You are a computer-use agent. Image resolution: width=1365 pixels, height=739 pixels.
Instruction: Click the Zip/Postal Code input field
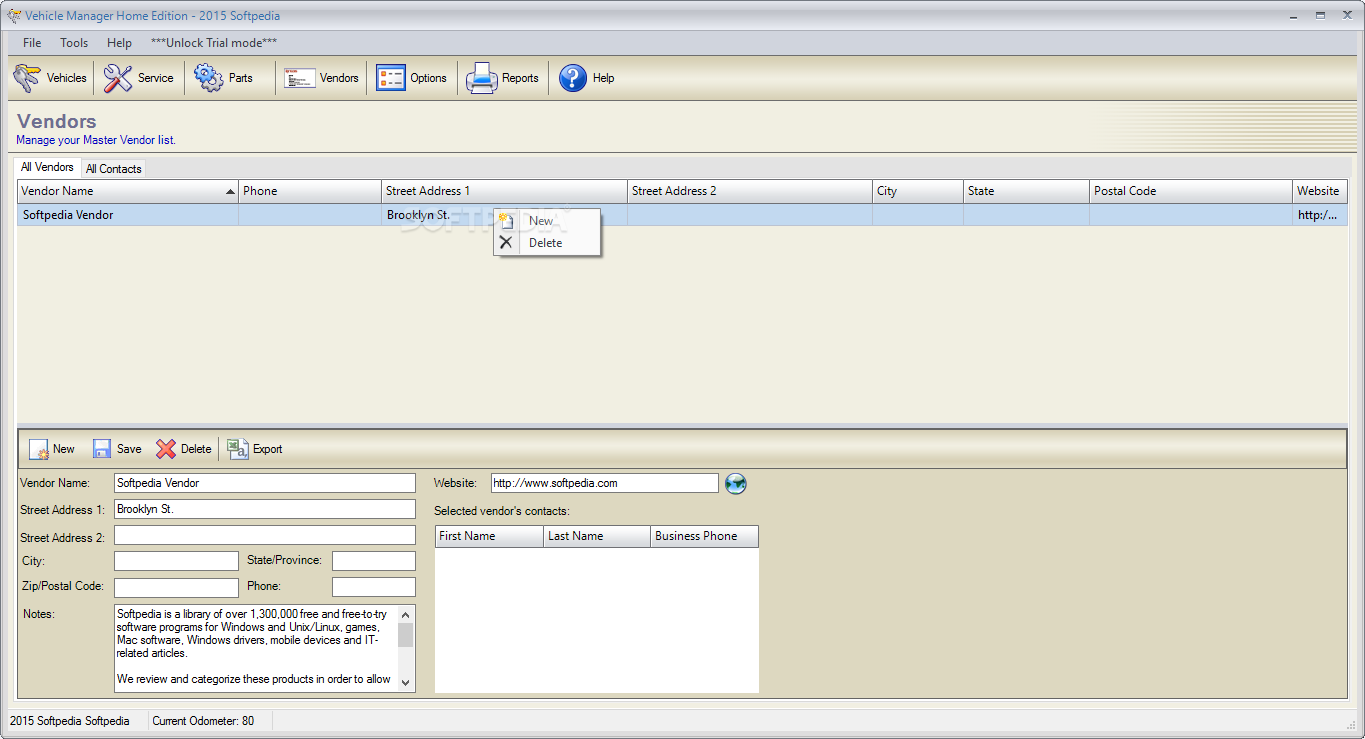[176, 587]
